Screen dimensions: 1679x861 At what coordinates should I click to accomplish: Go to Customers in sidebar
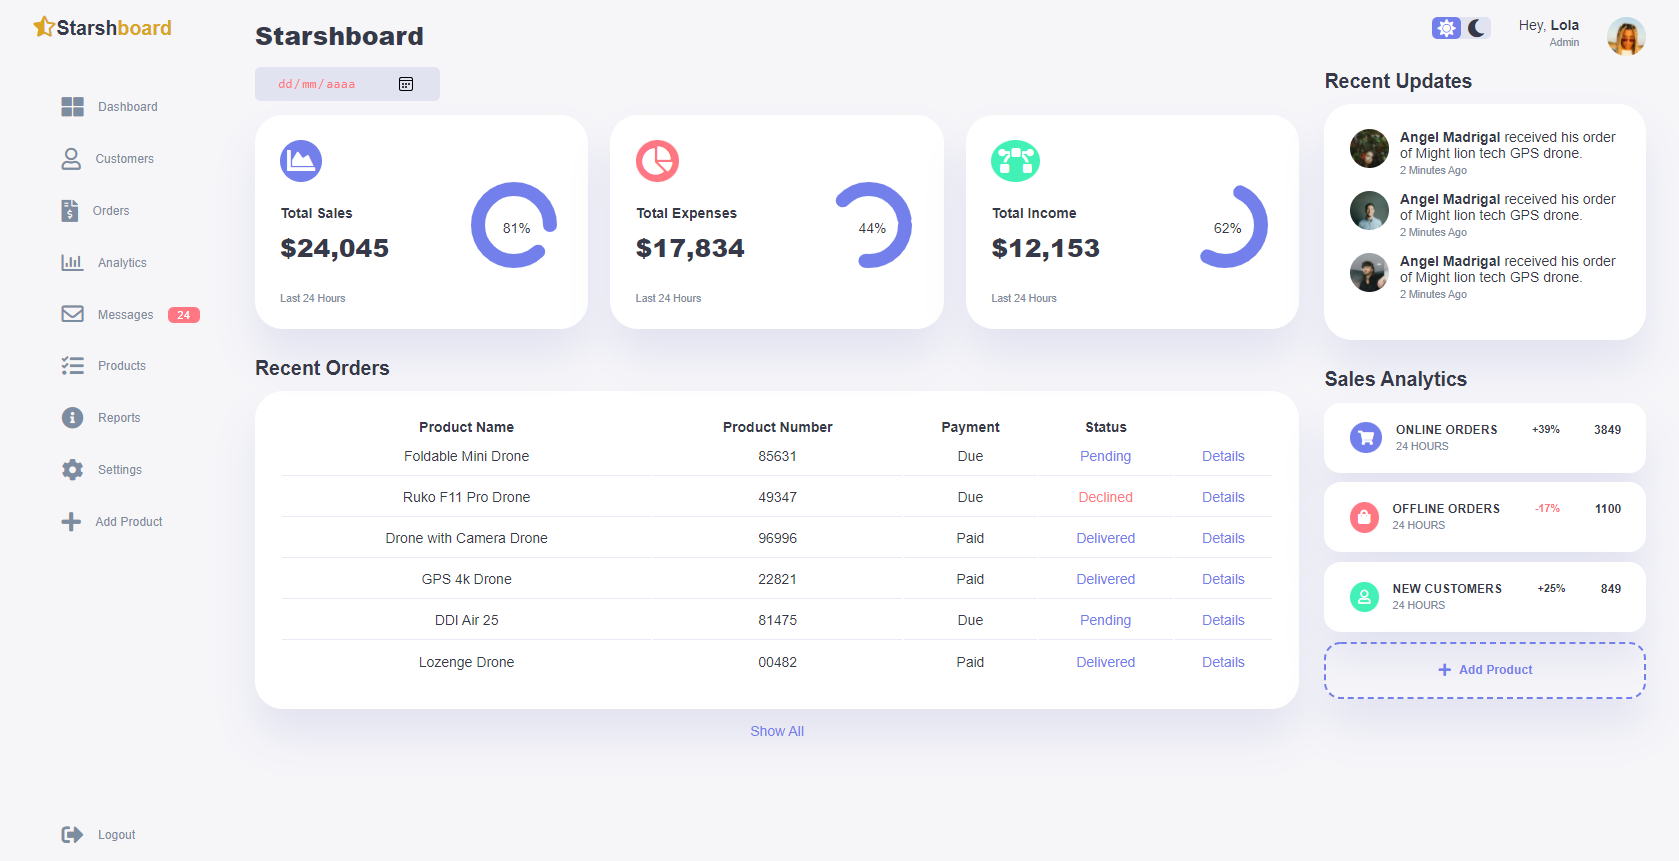pyautogui.click(x=124, y=159)
